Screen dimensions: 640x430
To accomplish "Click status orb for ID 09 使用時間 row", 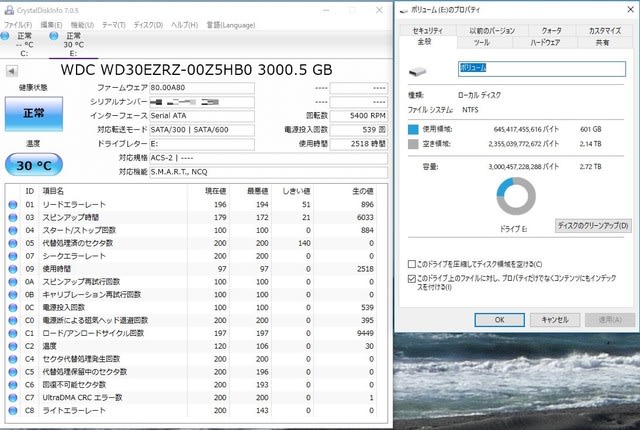I will point(13,269).
